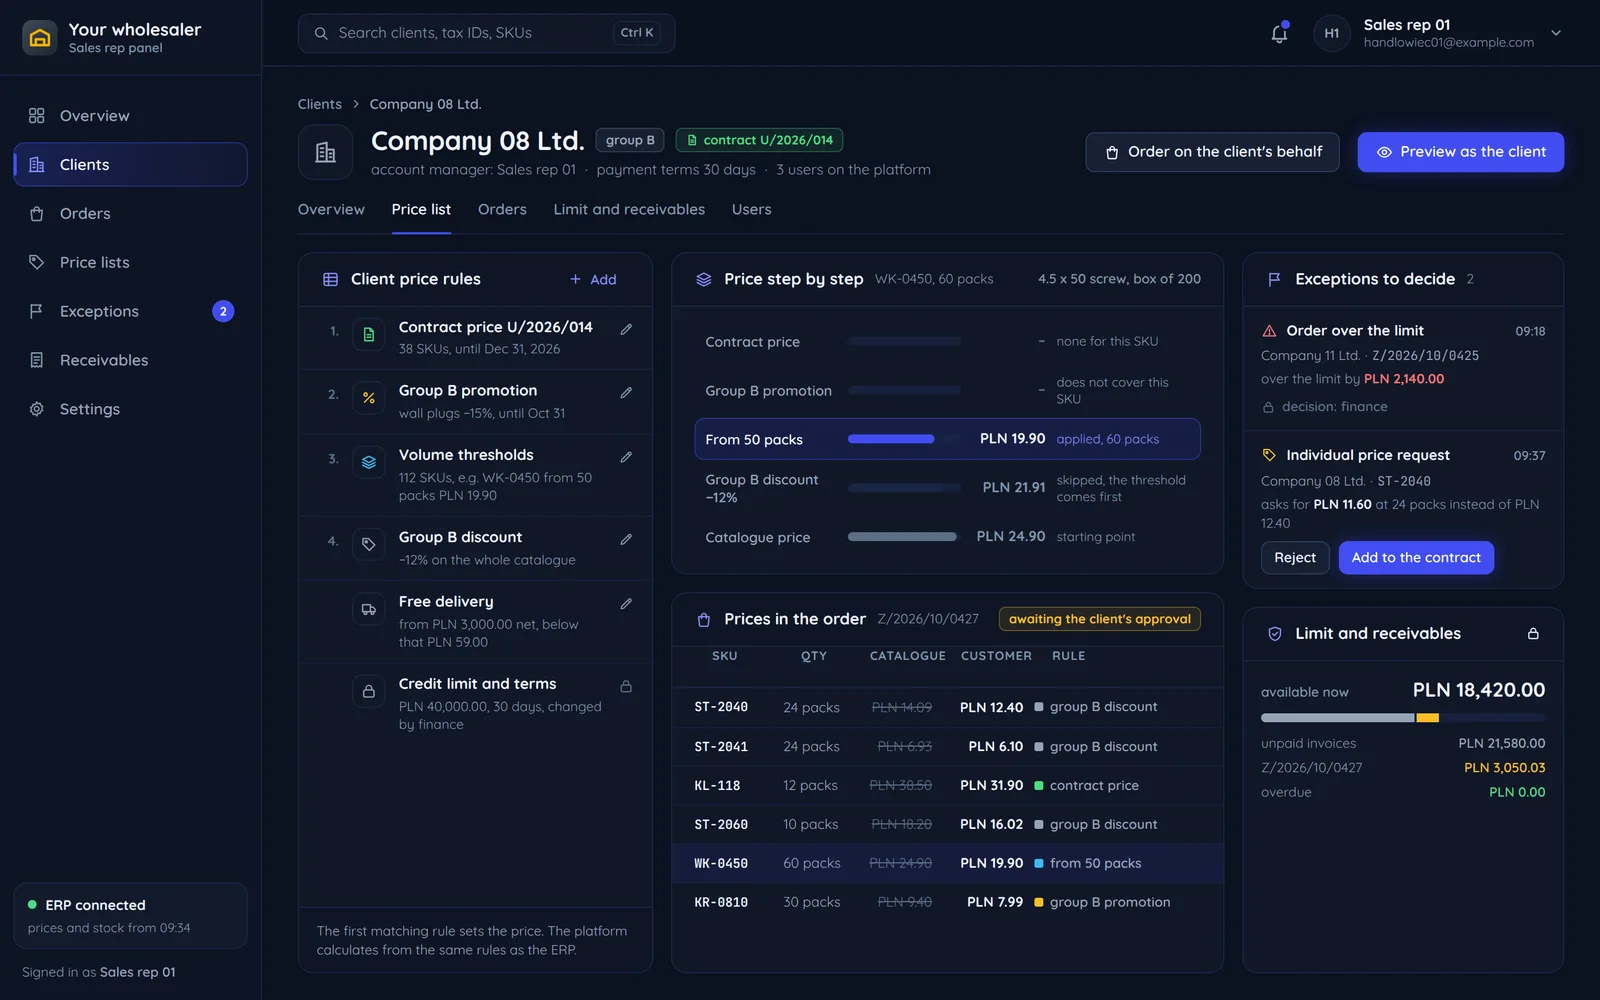1600x1000 pixels.
Task: Open Overview in the sidebar
Action: point(130,115)
